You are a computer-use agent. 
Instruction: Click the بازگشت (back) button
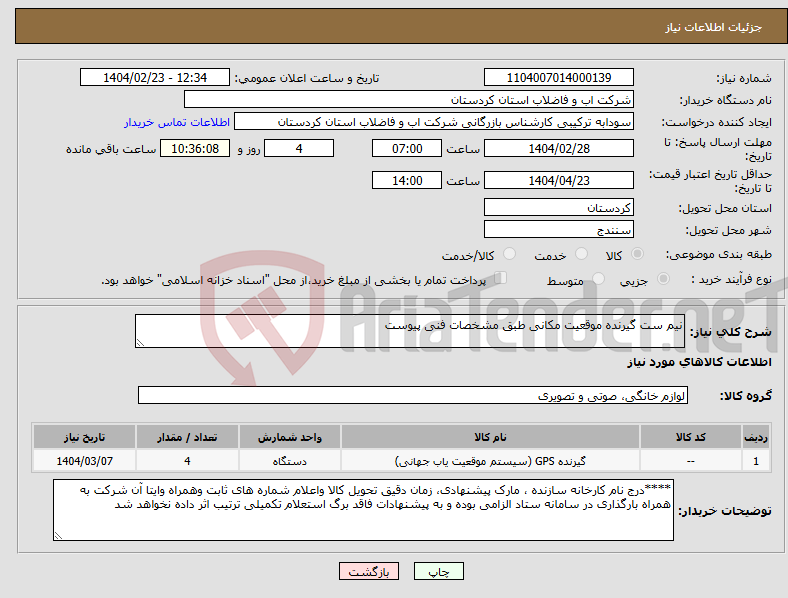click(368, 571)
